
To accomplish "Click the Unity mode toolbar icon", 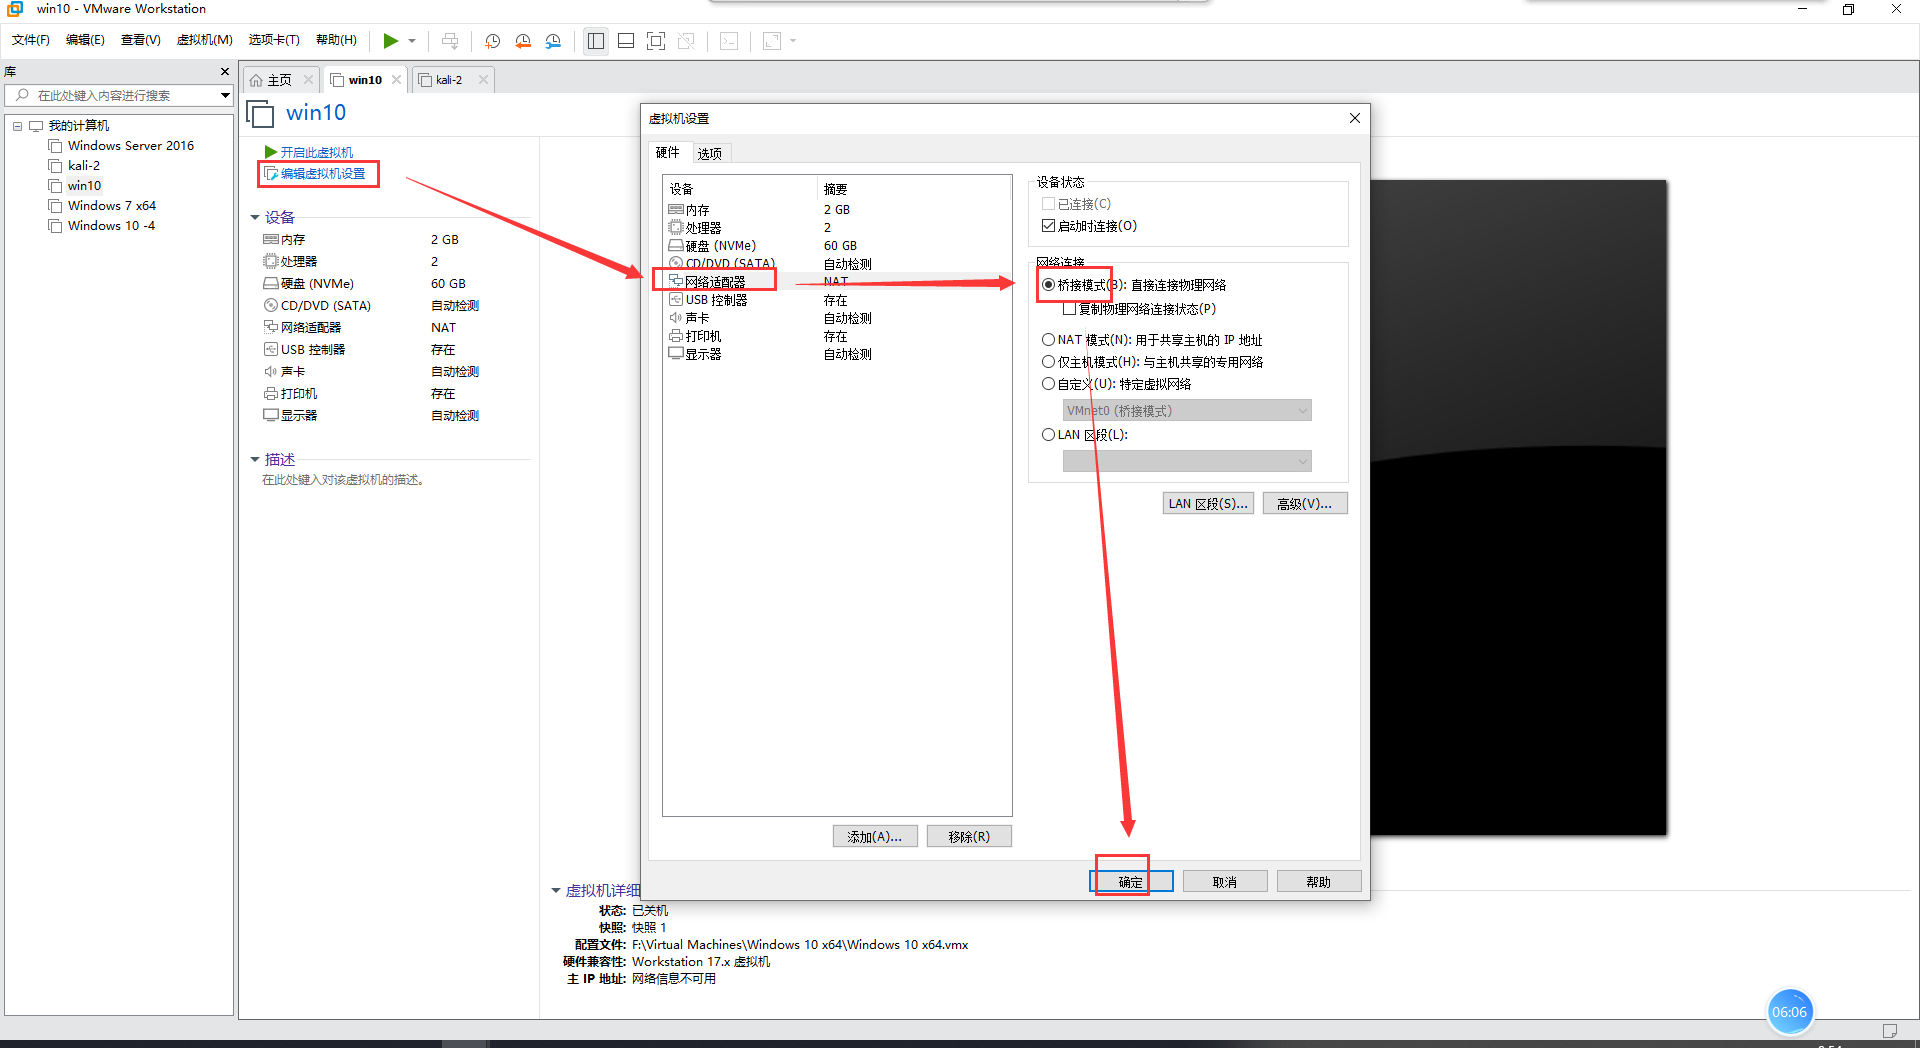I will click(686, 41).
